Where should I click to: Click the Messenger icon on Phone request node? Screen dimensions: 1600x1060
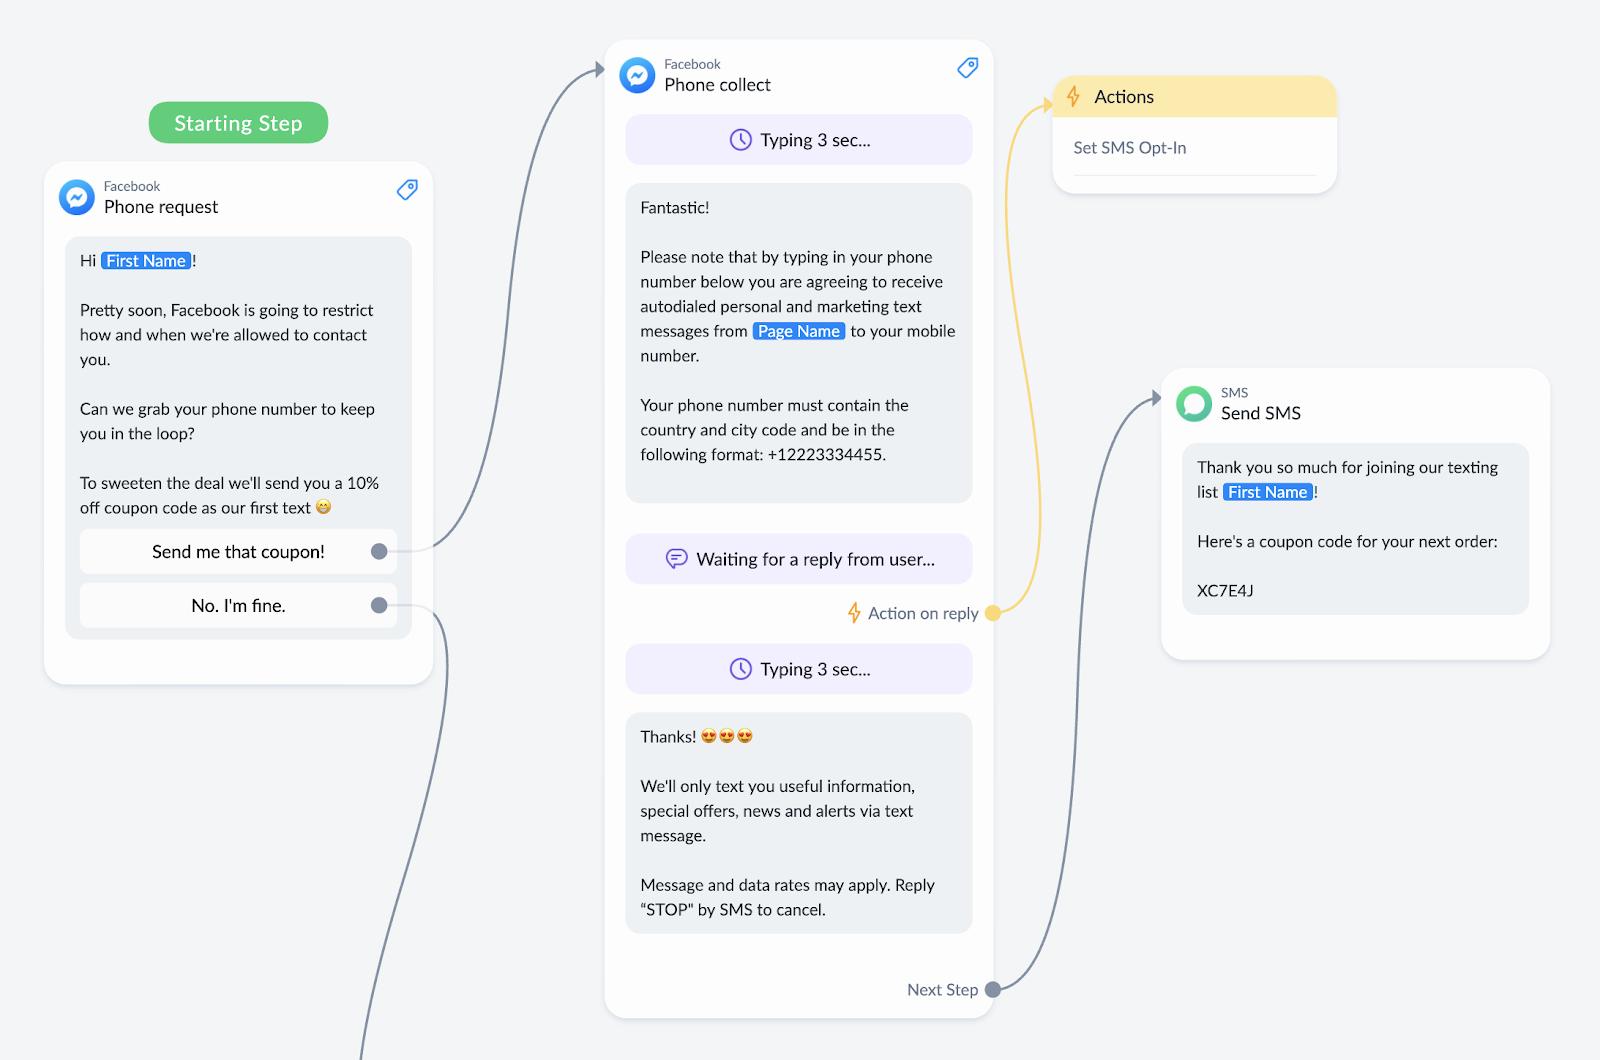tap(77, 197)
